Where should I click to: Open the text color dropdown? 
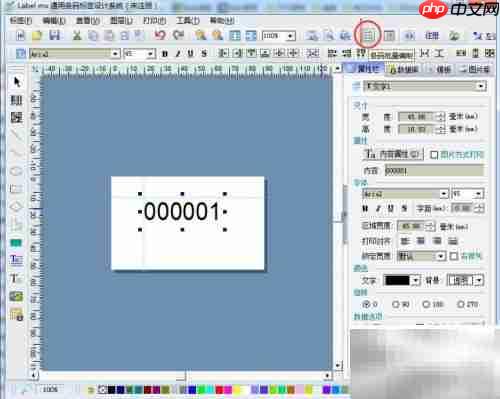click(416, 280)
